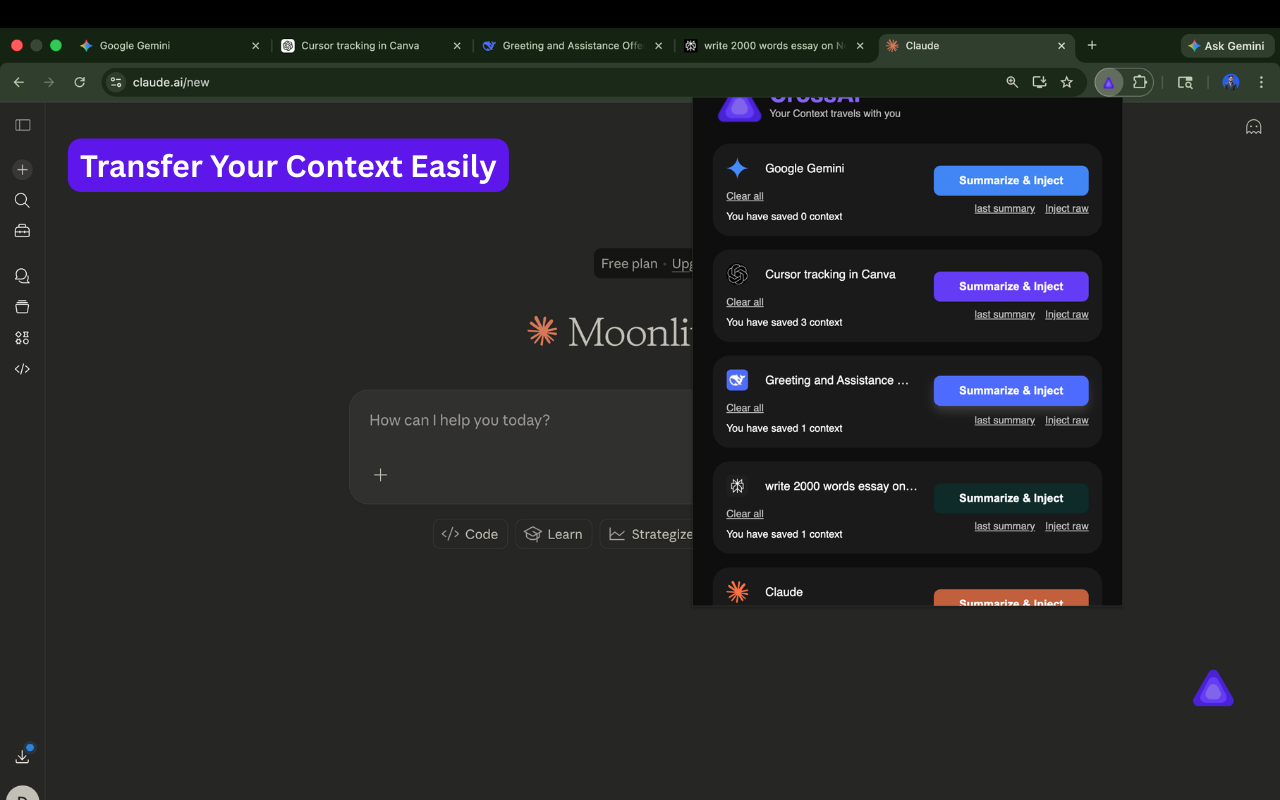The width and height of the screenshot is (1280, 800).
Task: Open Code icon in Claude sidebar
Action: click(22, 369)
